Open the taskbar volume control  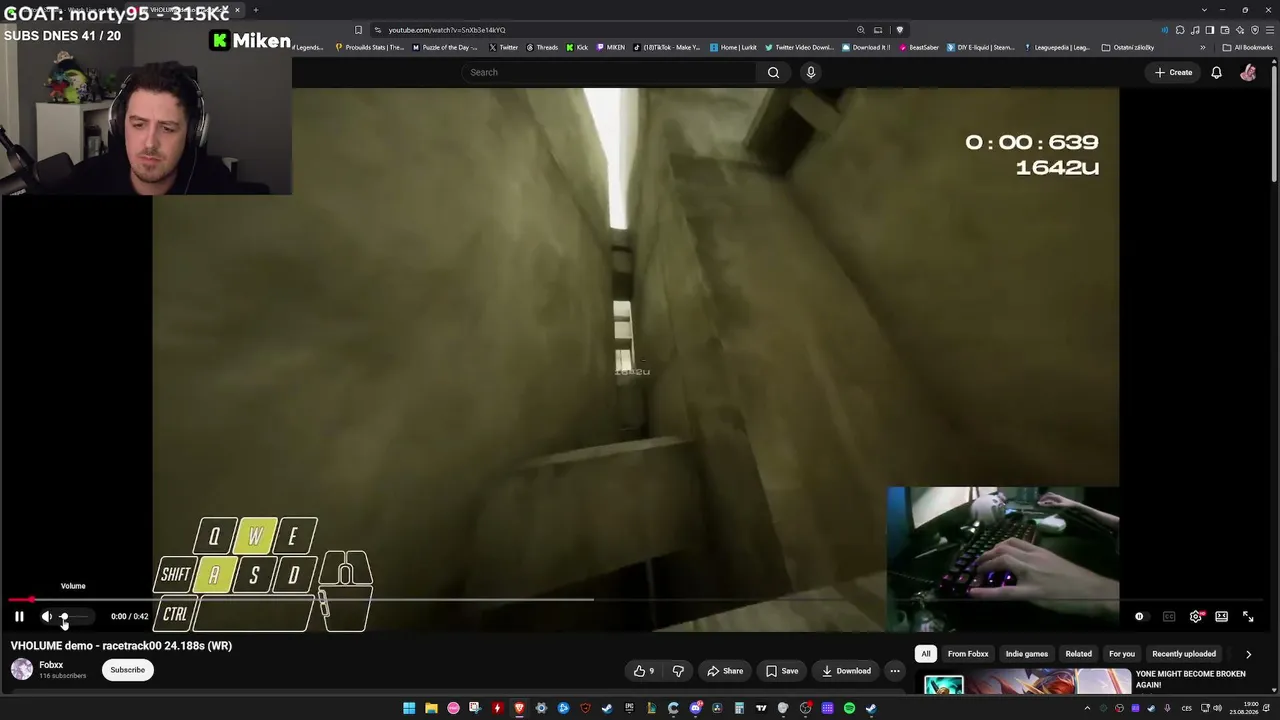pyautogui.click(x=1217, y=708)
